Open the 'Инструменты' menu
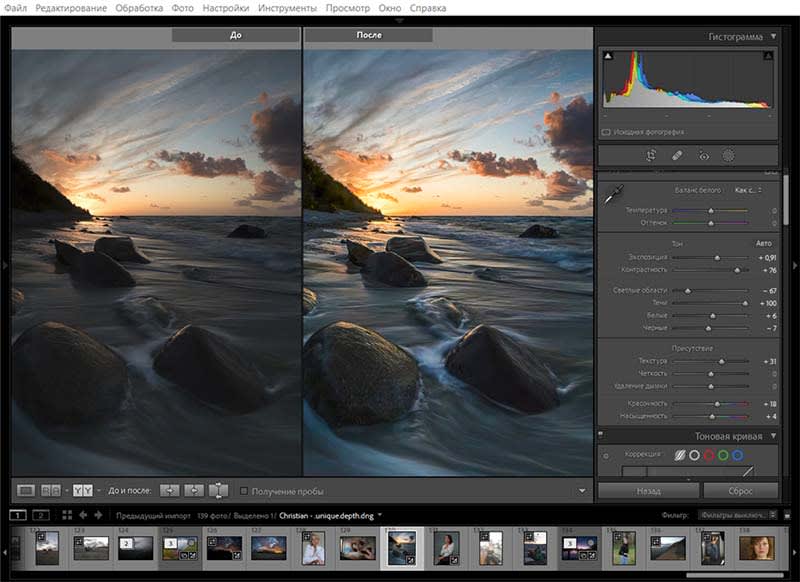The image size is (800, 582). click(x=288, y=7)
